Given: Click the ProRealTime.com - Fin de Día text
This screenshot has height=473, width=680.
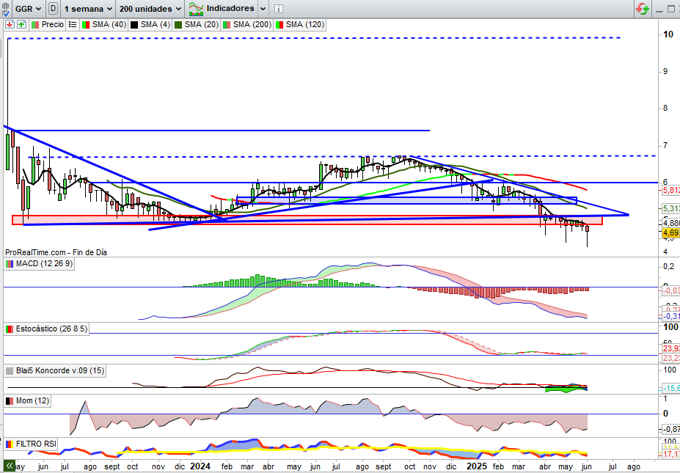Looking at the screenshot, I should [56, 252].
